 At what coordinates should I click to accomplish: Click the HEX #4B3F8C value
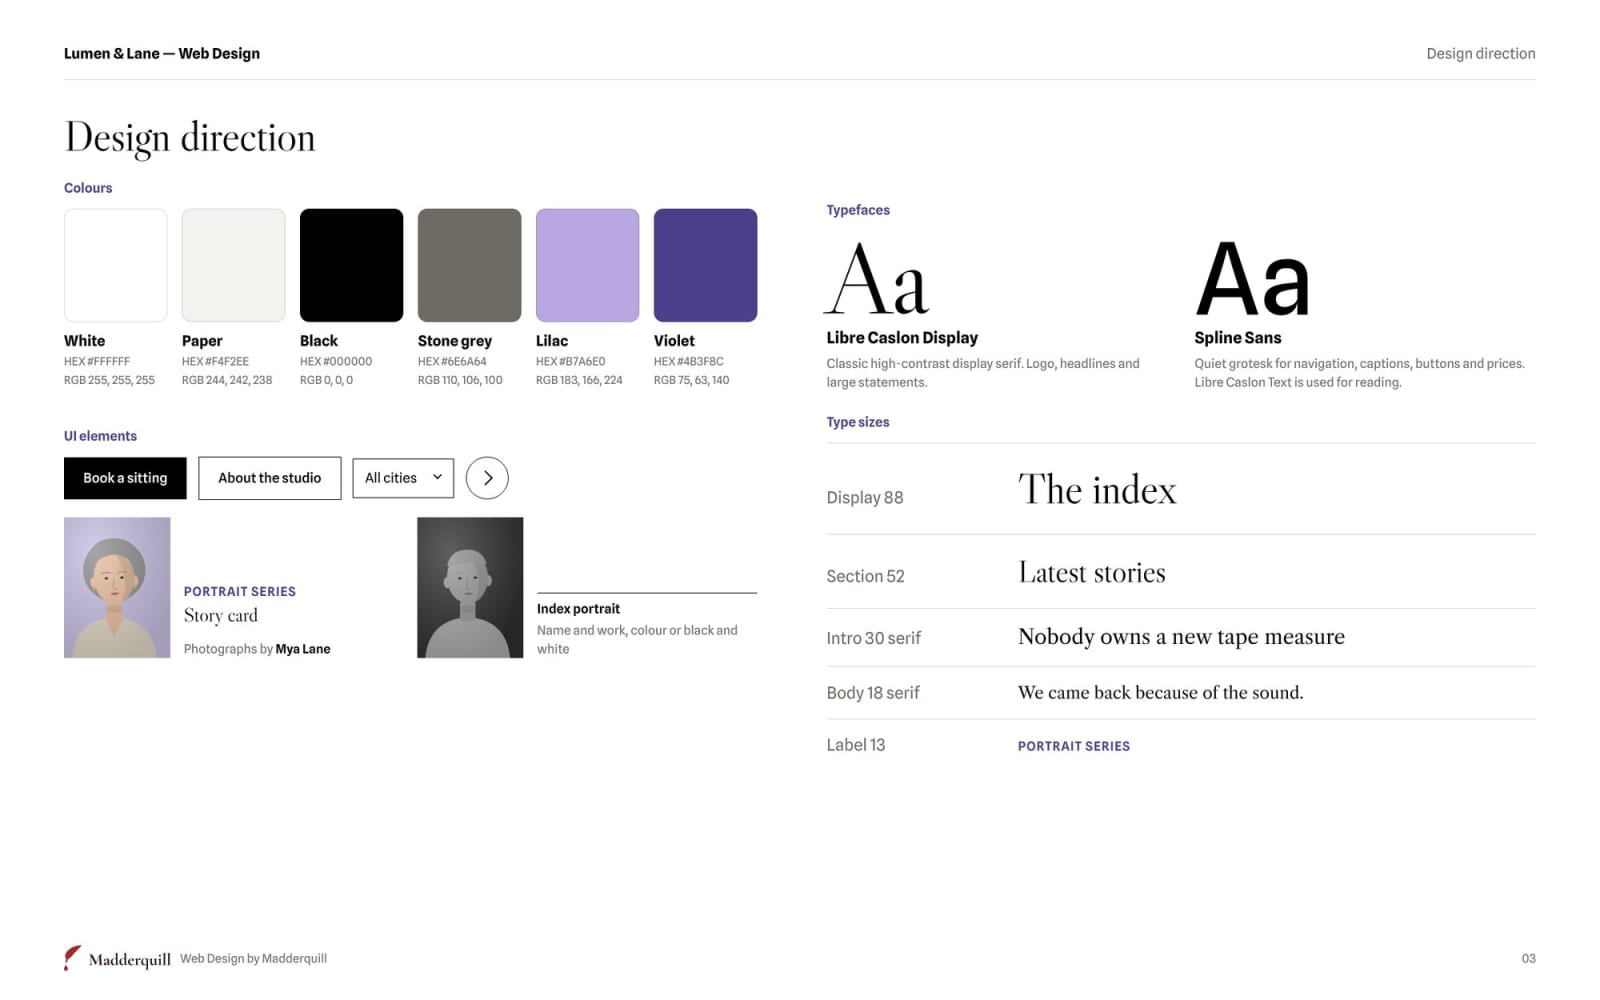(688, 362)
